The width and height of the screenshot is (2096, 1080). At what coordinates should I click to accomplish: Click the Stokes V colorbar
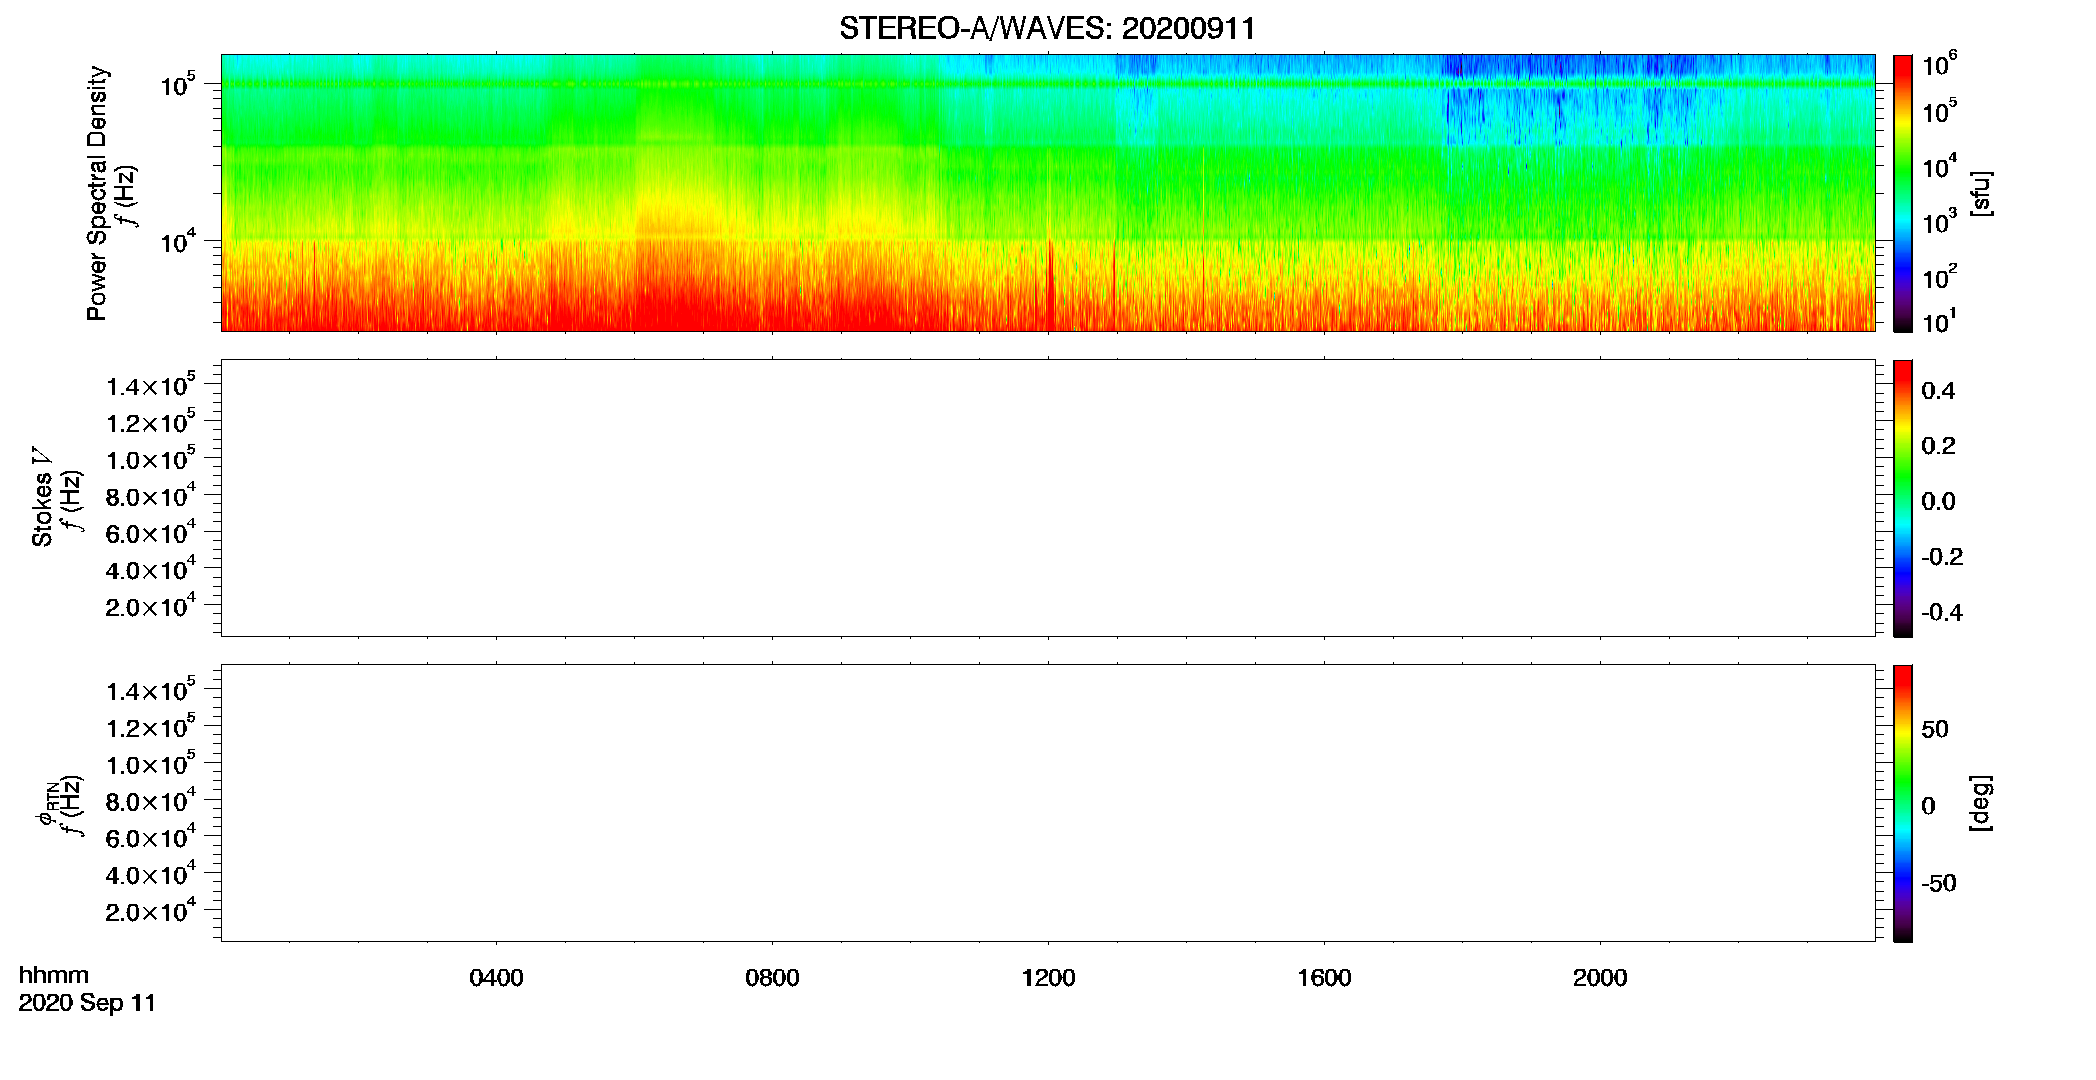click(x=1902, y=498)
